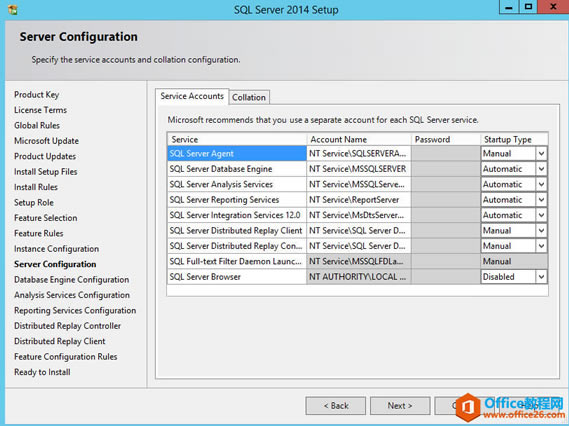Go back with the < Back button
Image resolution: width=569 pixels, height=426 pixels.
click(336, 406)
